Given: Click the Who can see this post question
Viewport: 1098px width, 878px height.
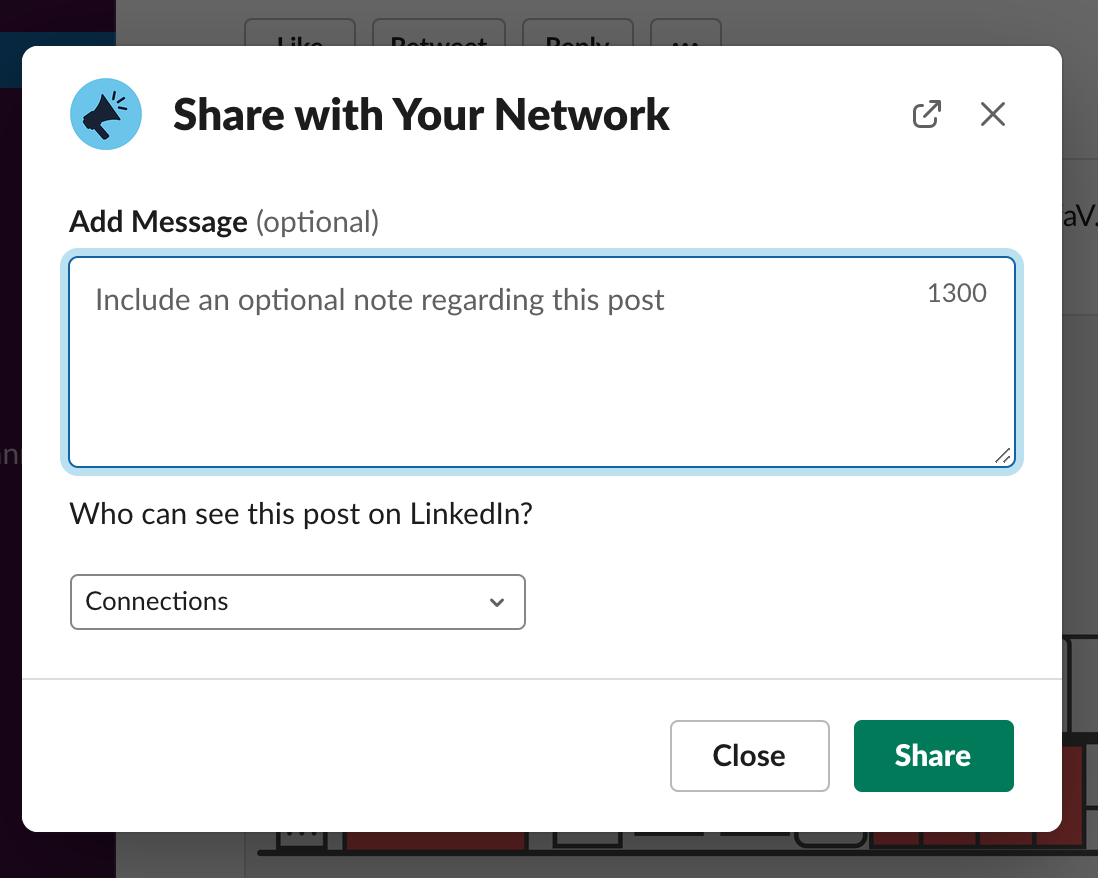Looking at the screenshot, I should (301, 515).
